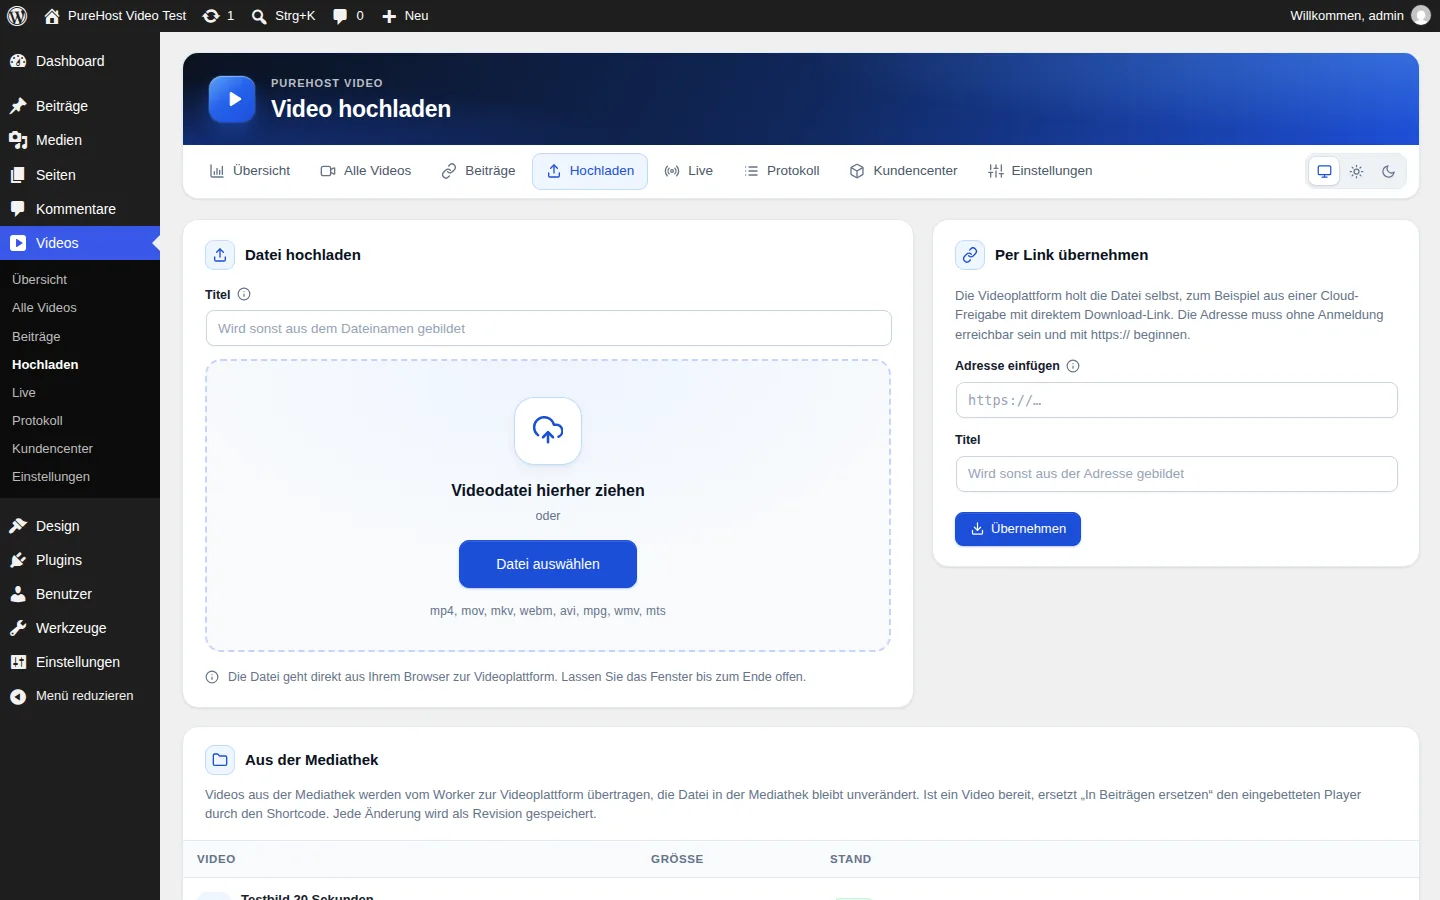Click folder icon beside Aus der Mediathek
Viewport: 1440px width, 900px height.
click(x=220, y=760)
